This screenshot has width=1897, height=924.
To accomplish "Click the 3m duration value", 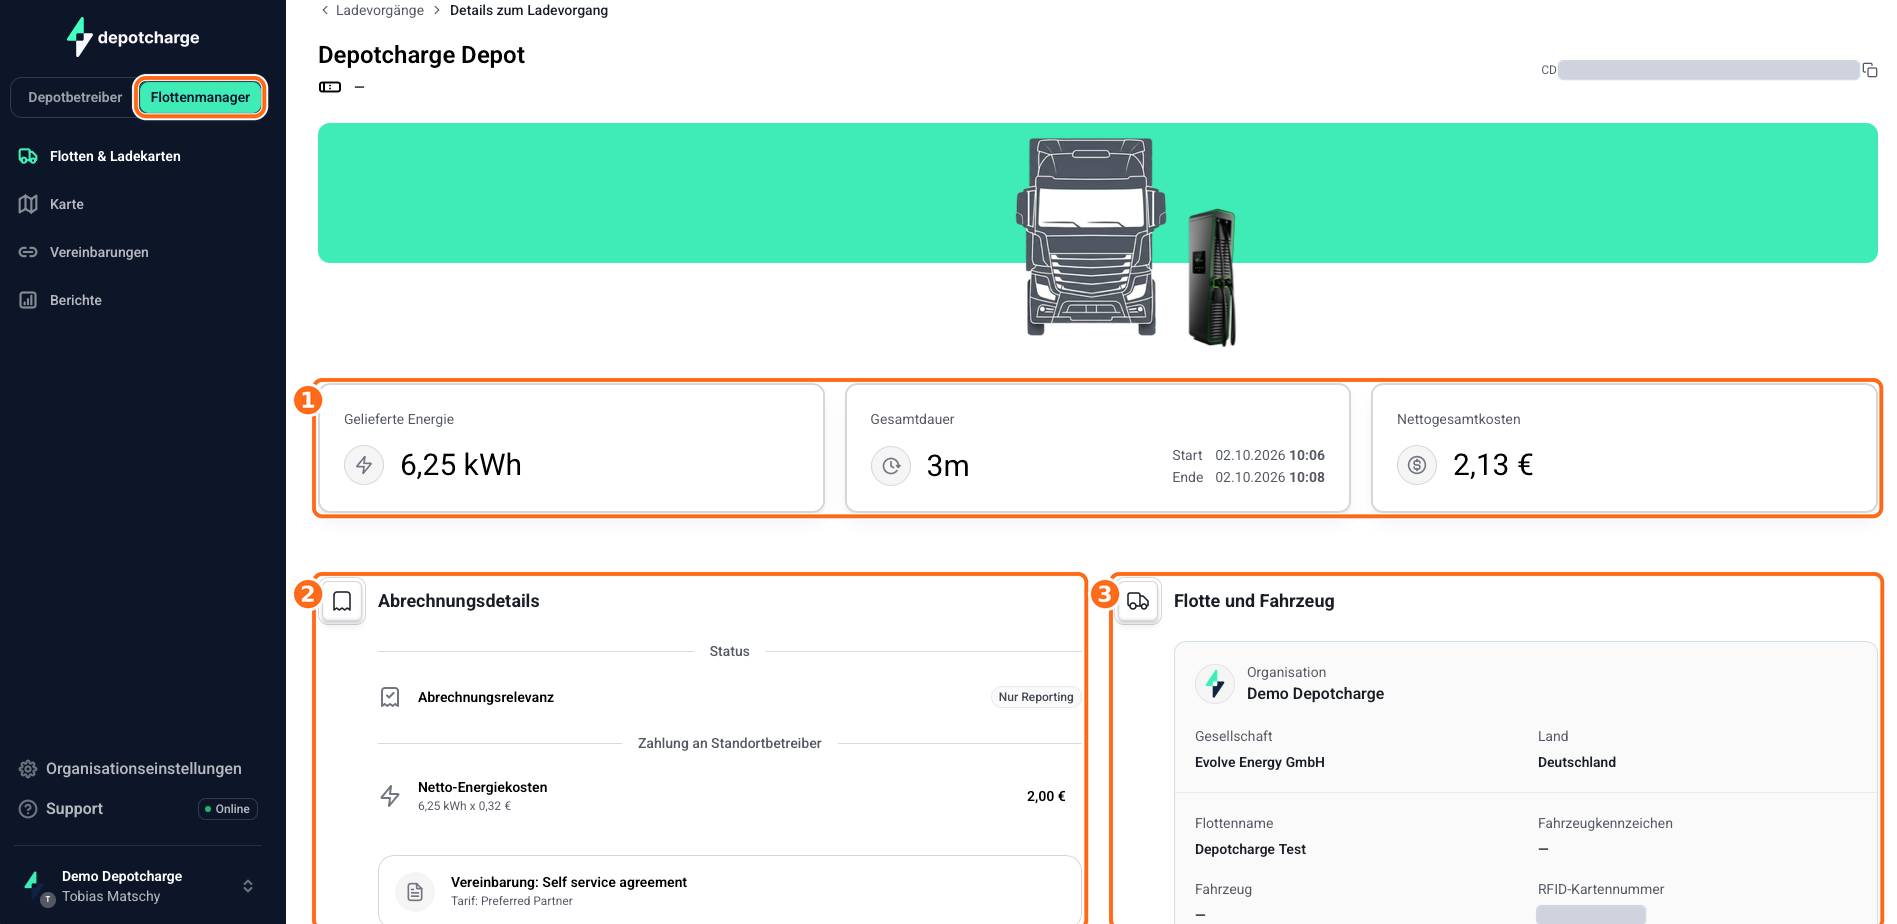I will click(948, 466).
